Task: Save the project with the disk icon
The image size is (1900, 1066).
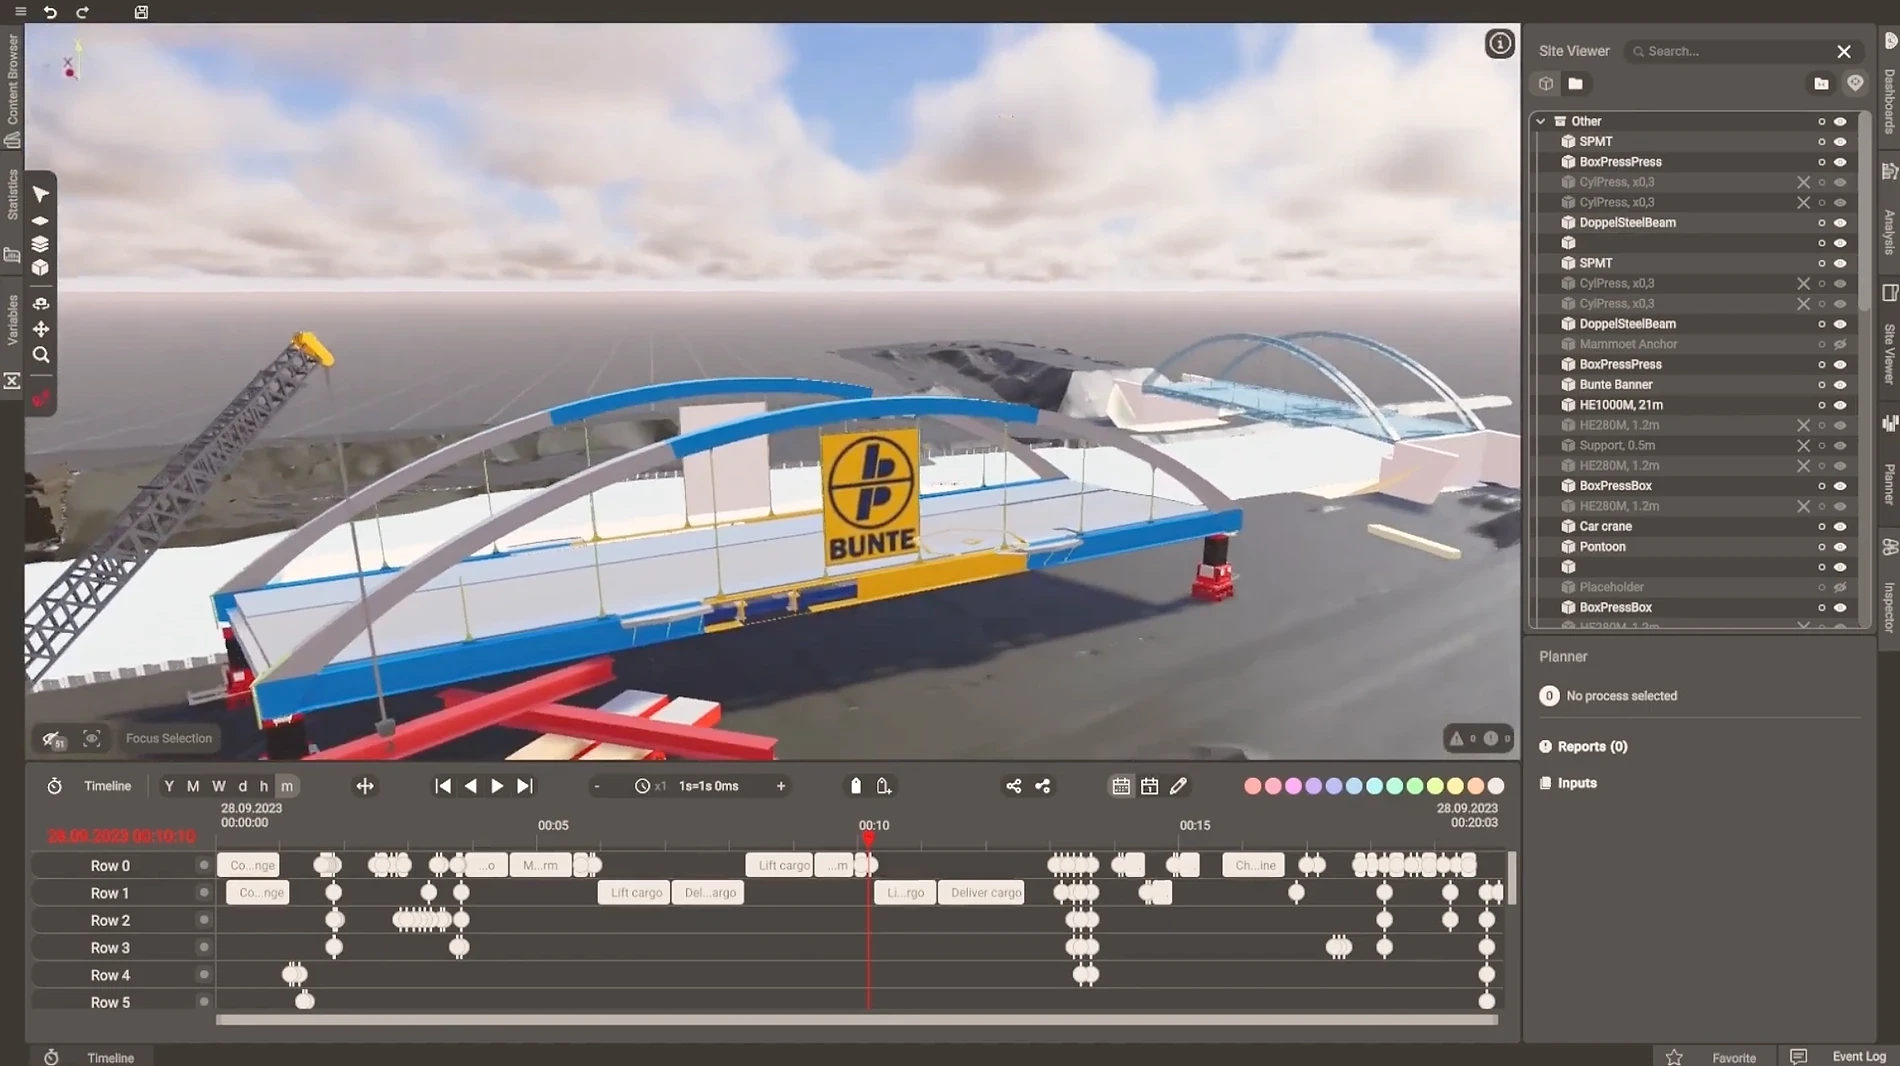Action: pyautogui.click(x=141, y=12)
